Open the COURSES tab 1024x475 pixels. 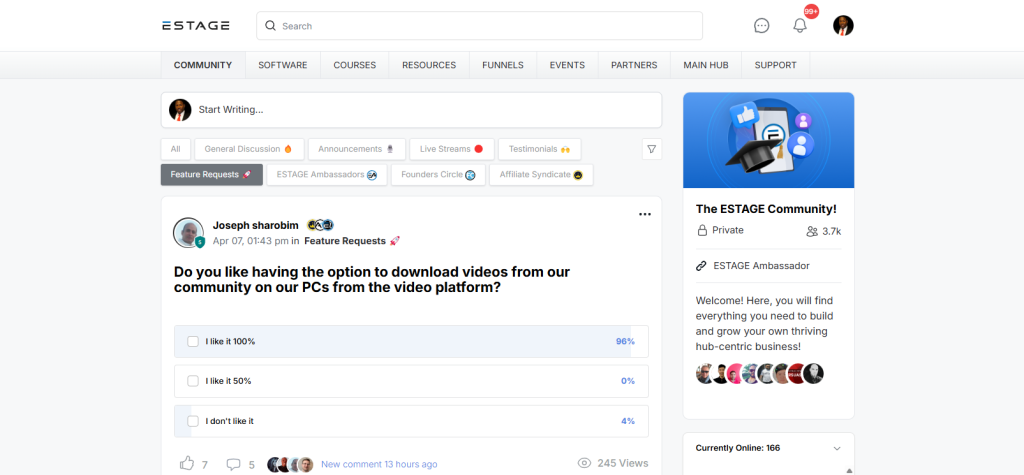(355, 65)
